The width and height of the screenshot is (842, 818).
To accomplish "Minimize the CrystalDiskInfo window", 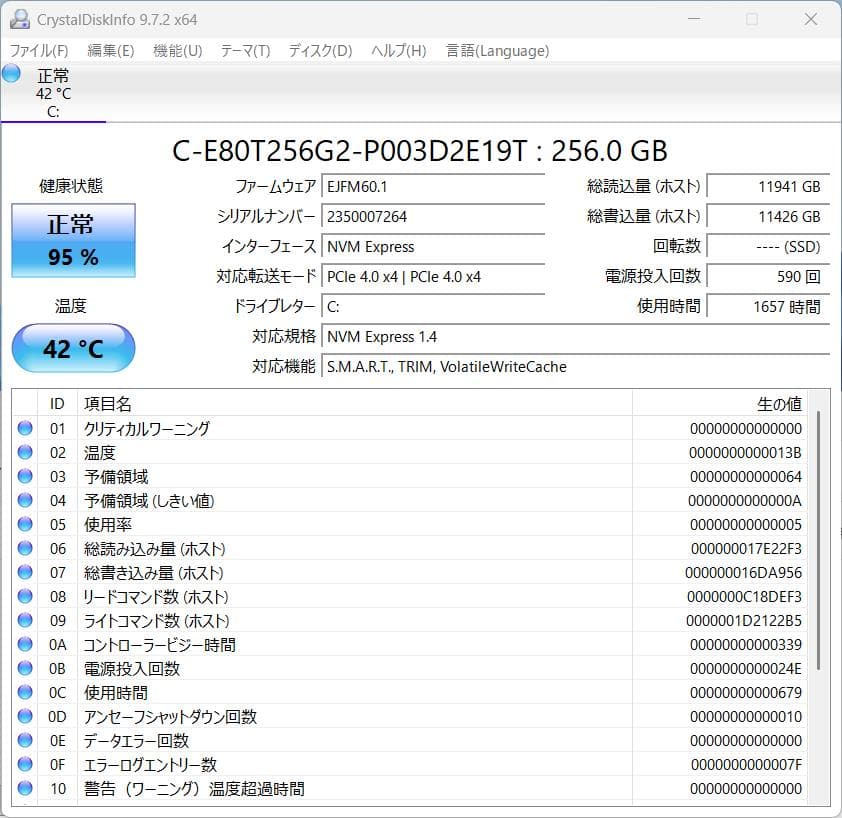I will click(694, 19).
